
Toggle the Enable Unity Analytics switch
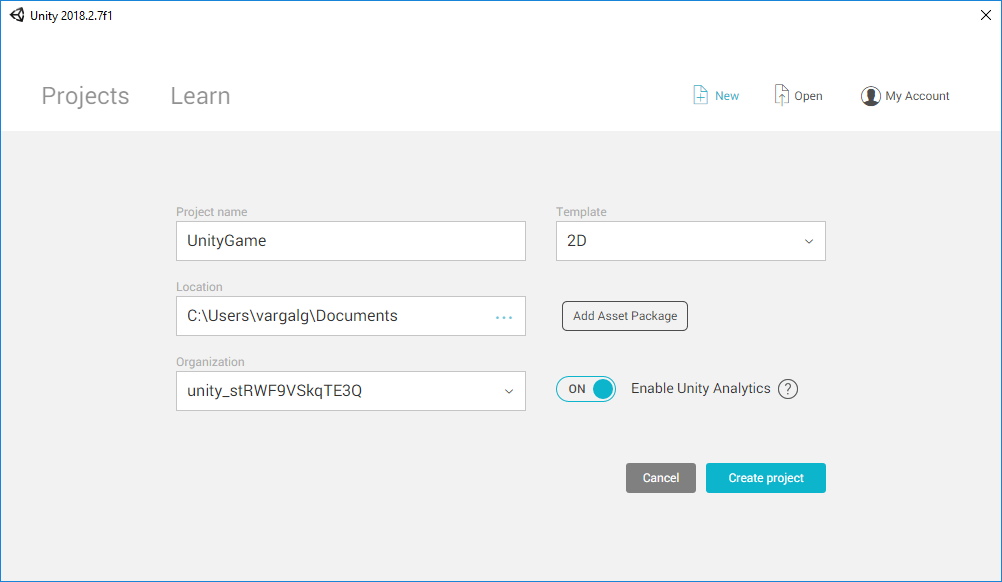(x=585, y=389)
